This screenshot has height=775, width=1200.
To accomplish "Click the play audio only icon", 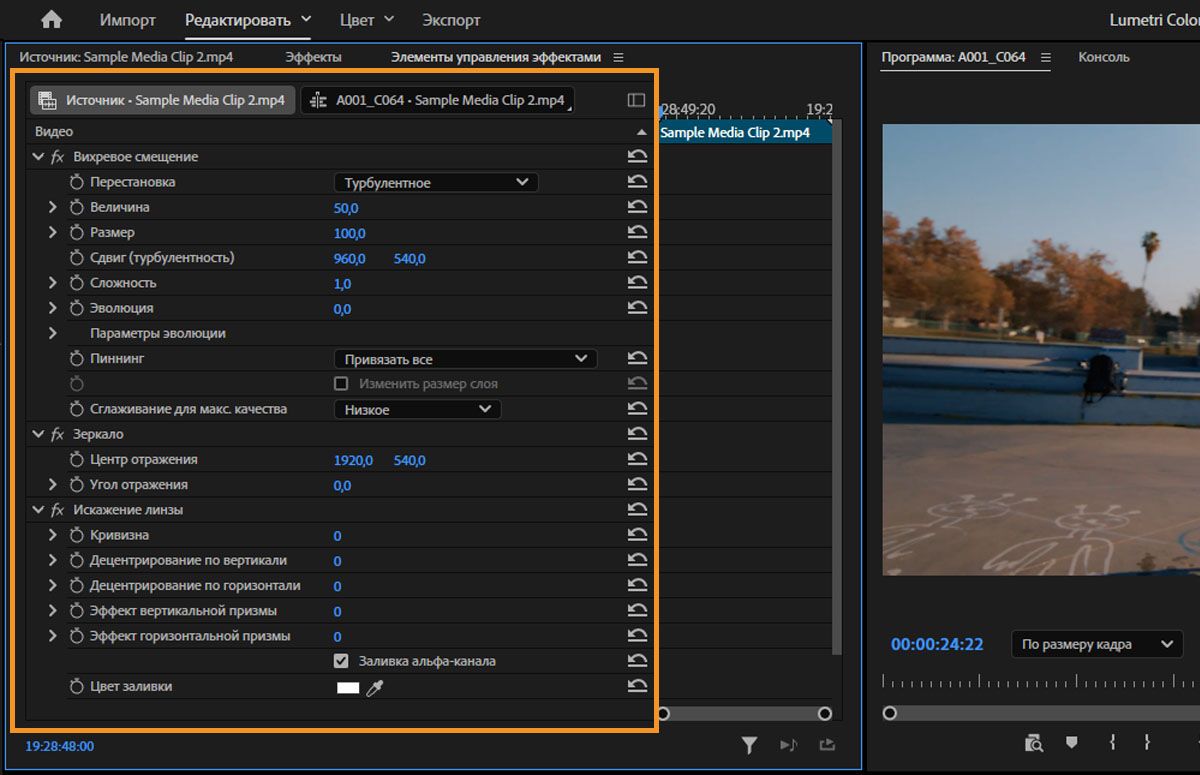I will click(x=789, y=744).
